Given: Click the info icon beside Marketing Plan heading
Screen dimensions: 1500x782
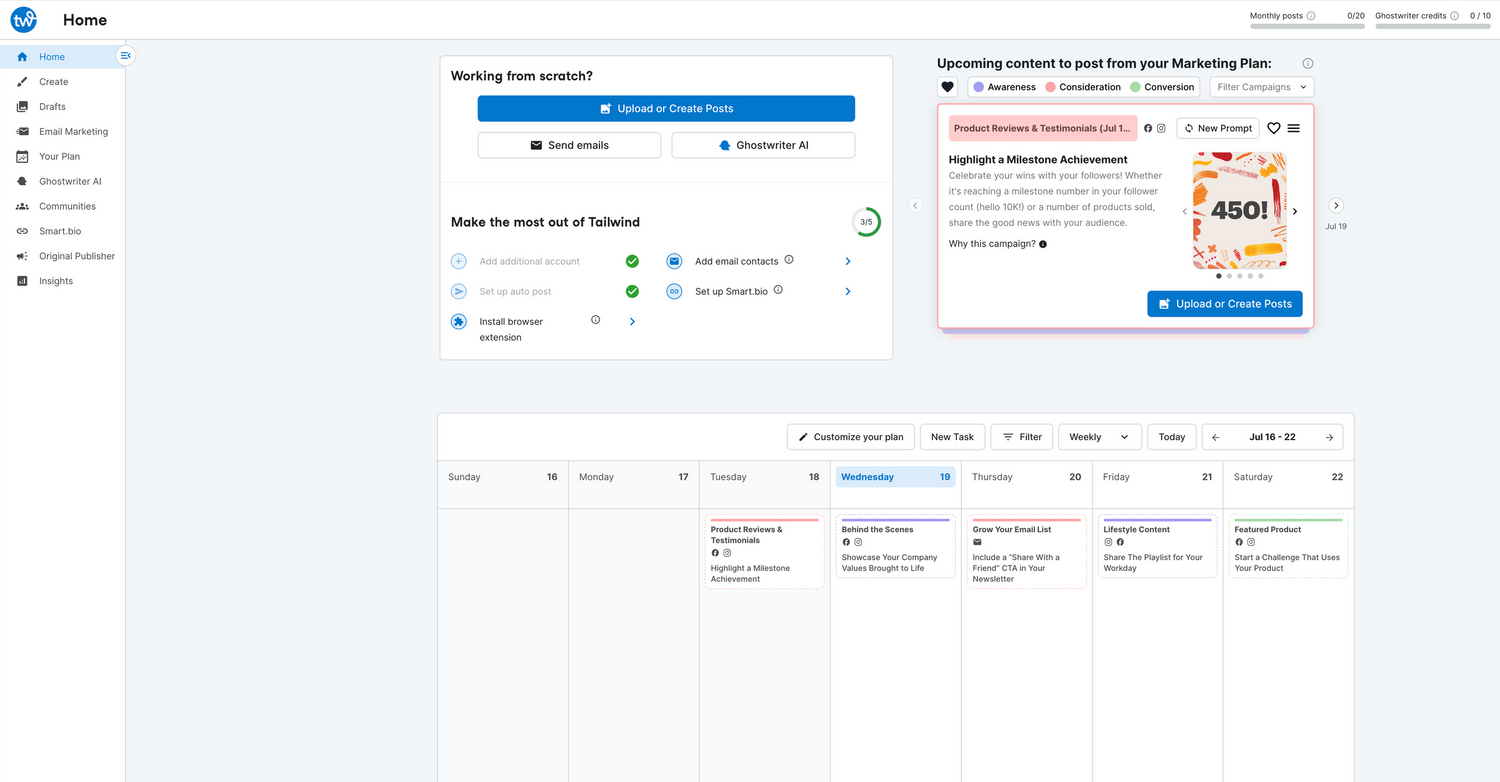Looking at the screenshot, I should tap(1308, 63).
